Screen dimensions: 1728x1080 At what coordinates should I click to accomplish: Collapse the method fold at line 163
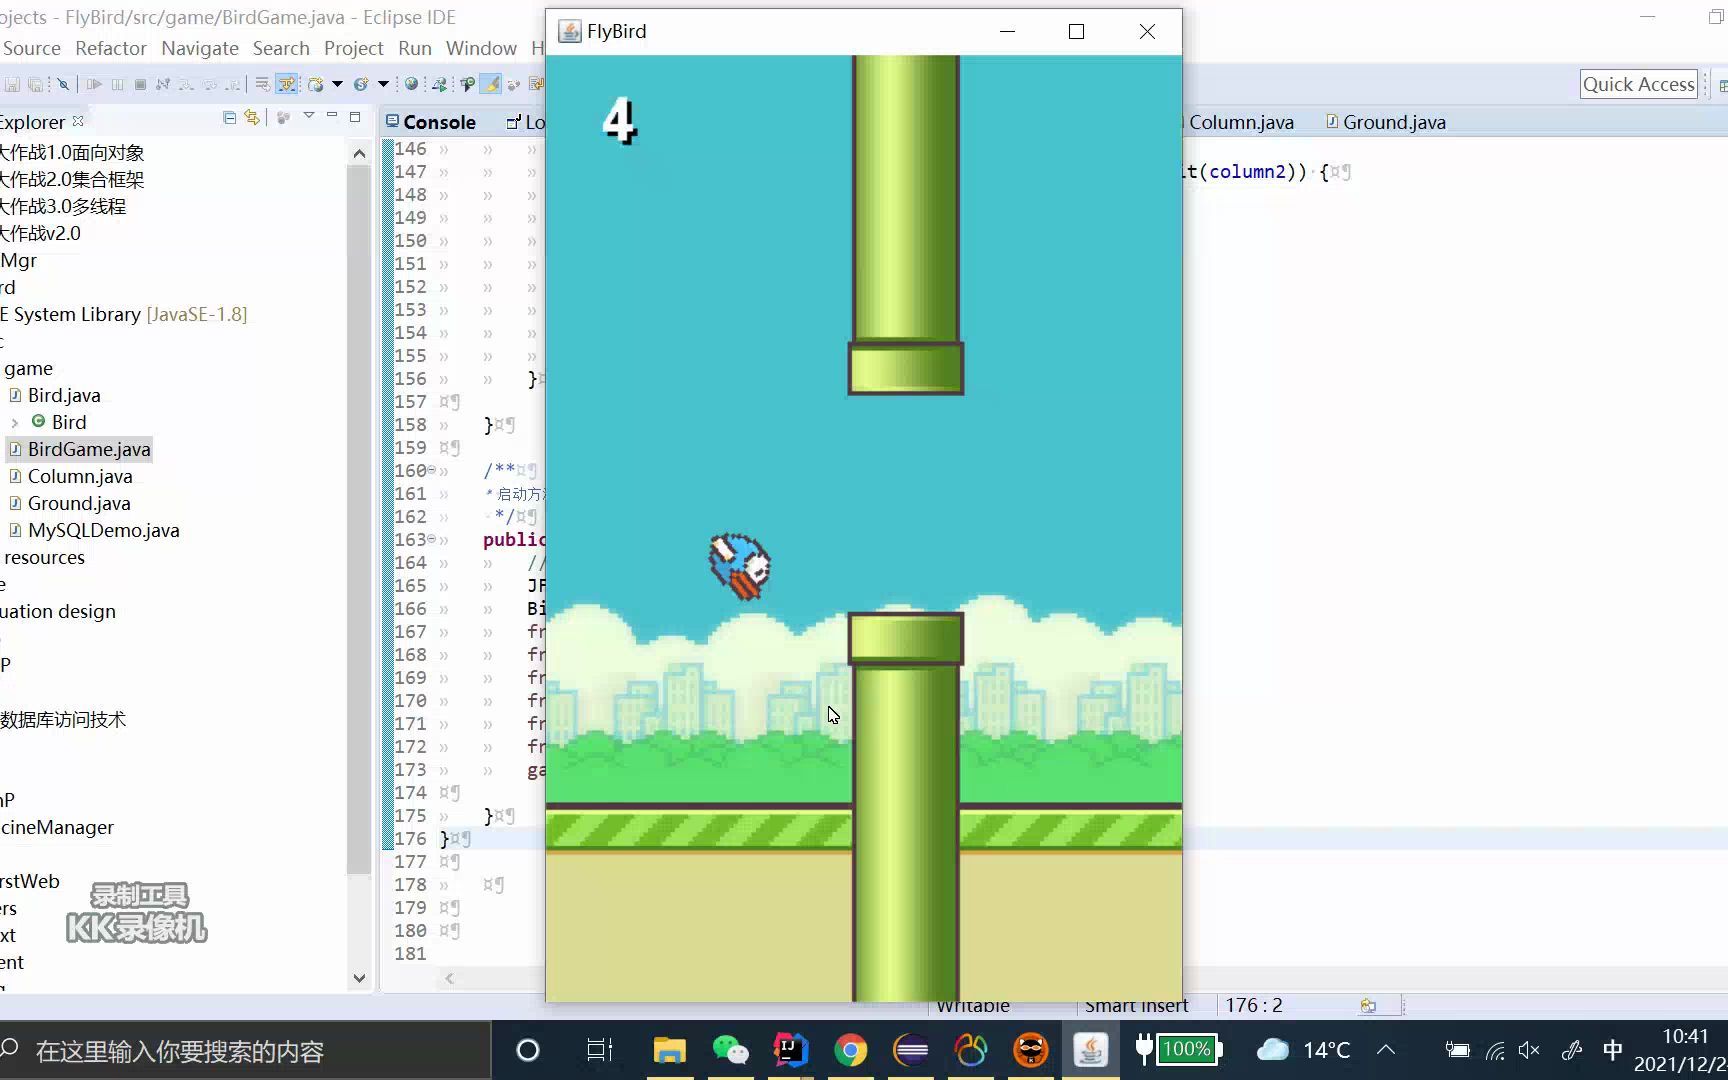432,539
